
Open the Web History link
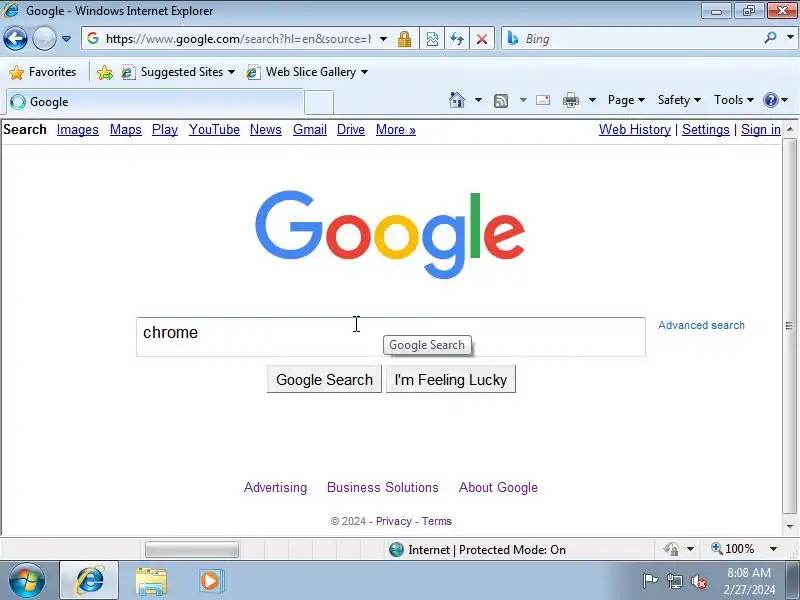[x=635, y=130]
